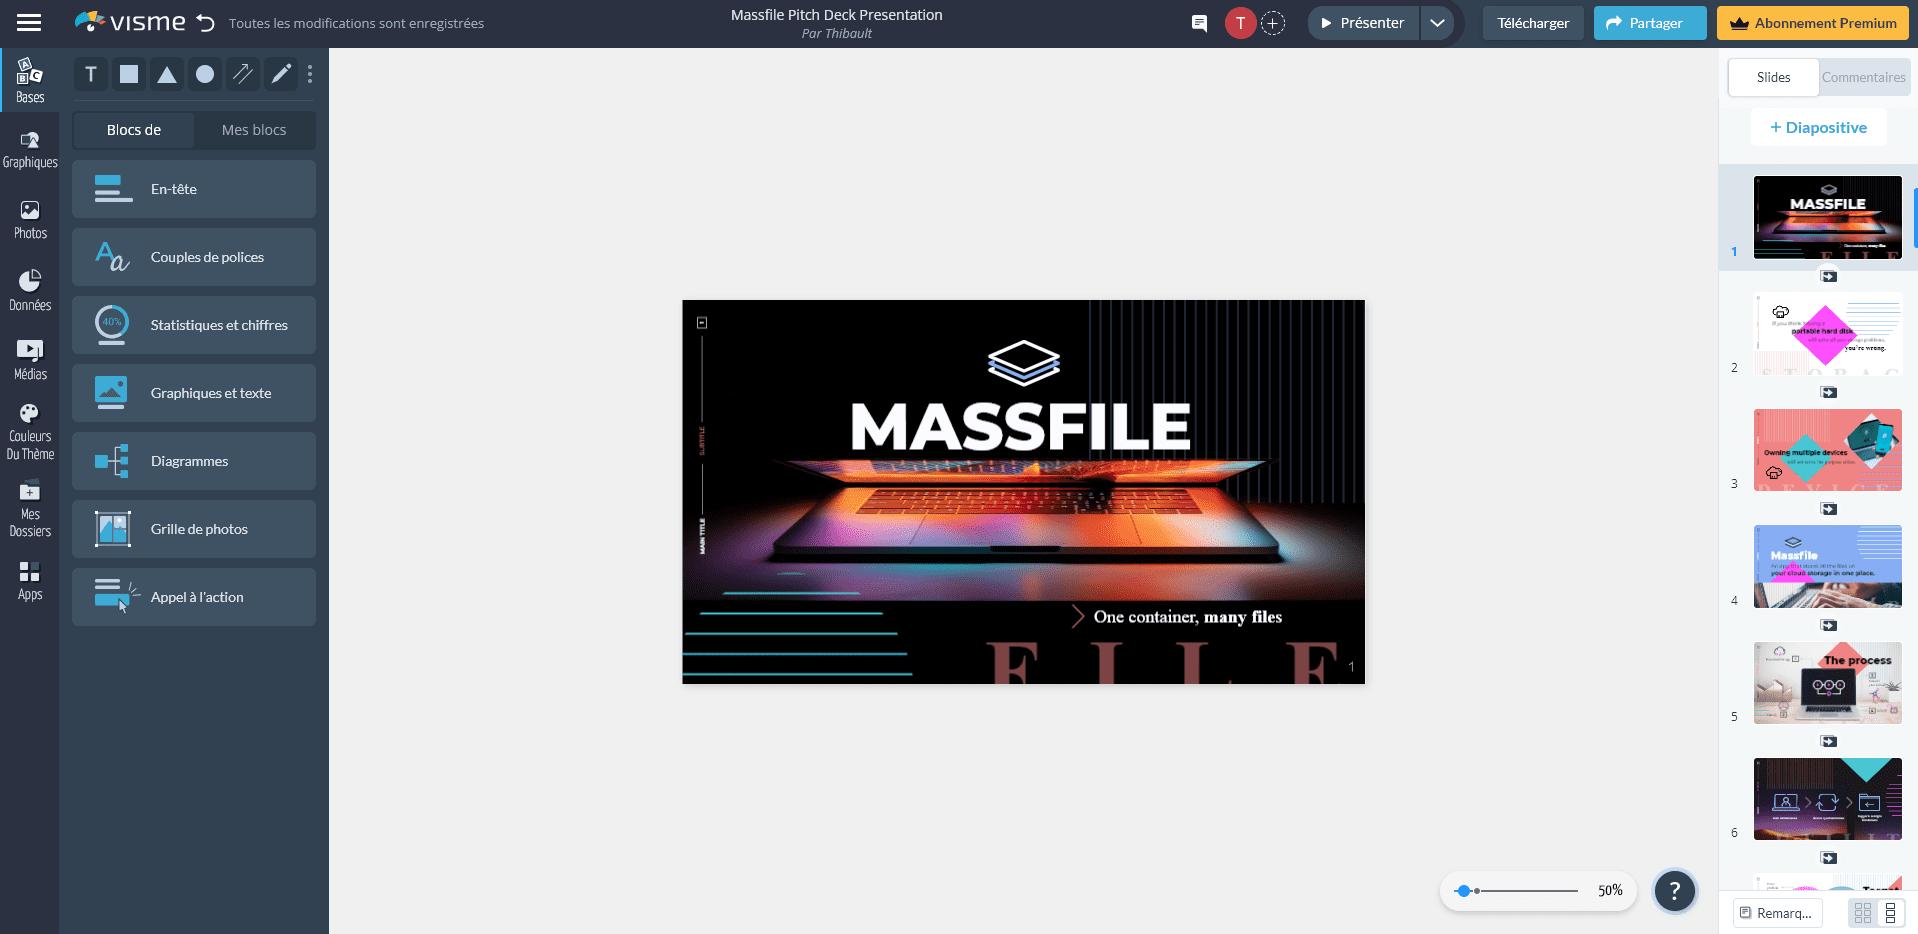Click the undo arrow next to Visme logo
This screenshot has width=1918, height=934.
coord(207,22)
